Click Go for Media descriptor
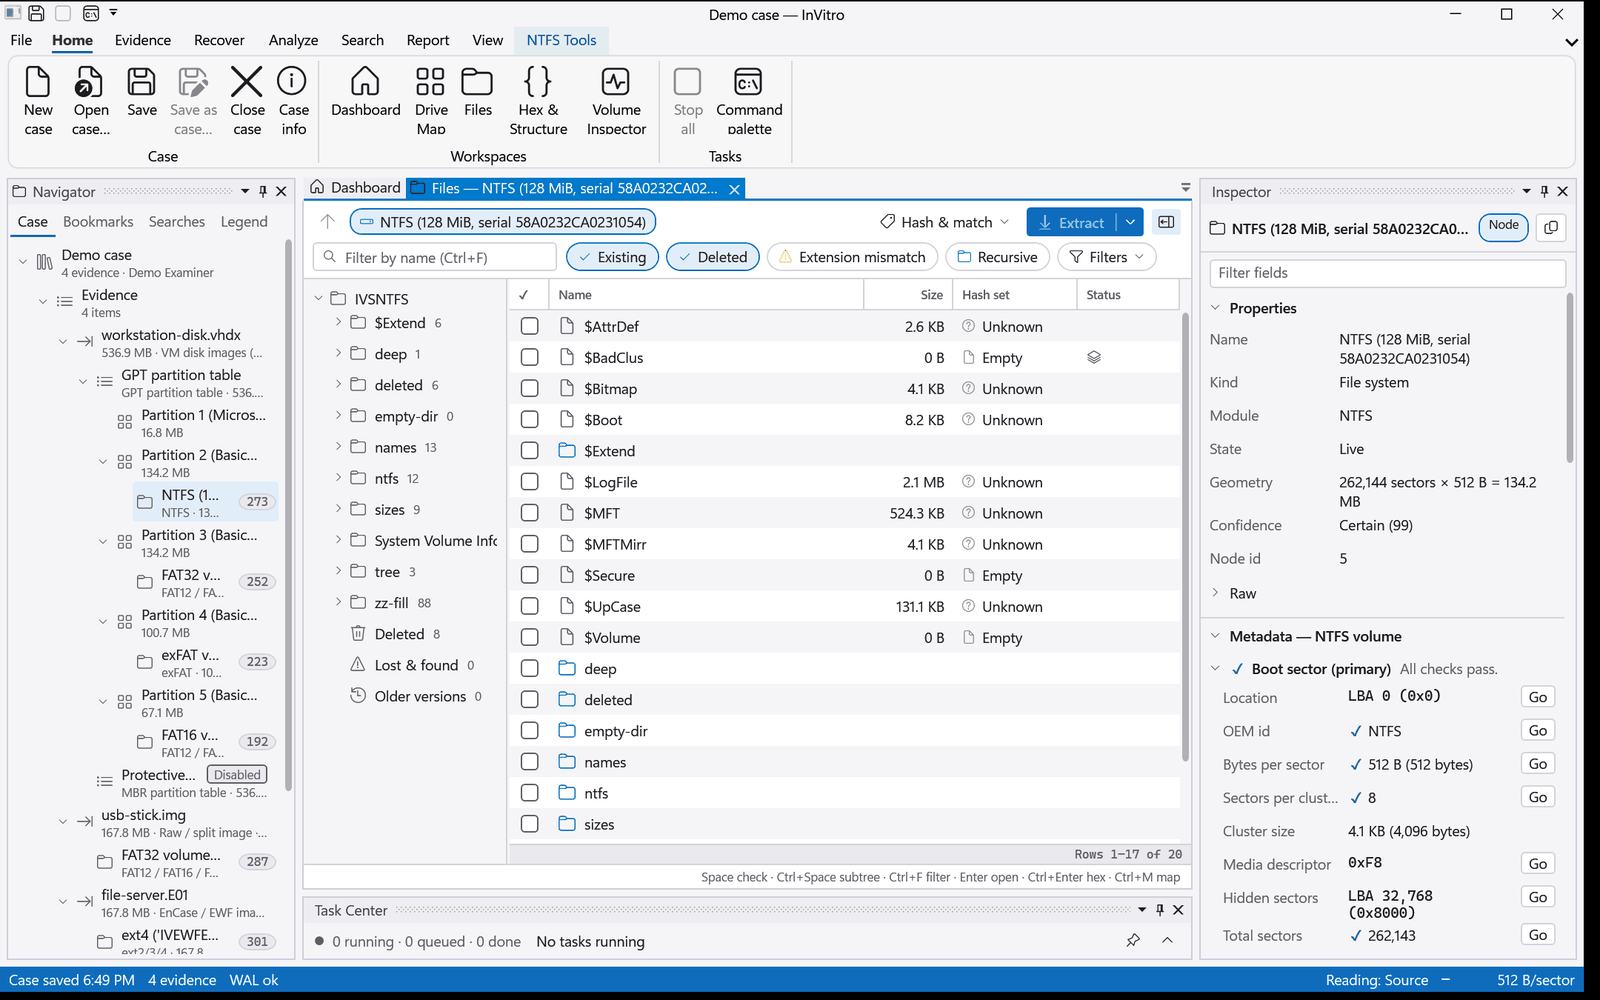The image size is (1600, 1000). 1538,864
